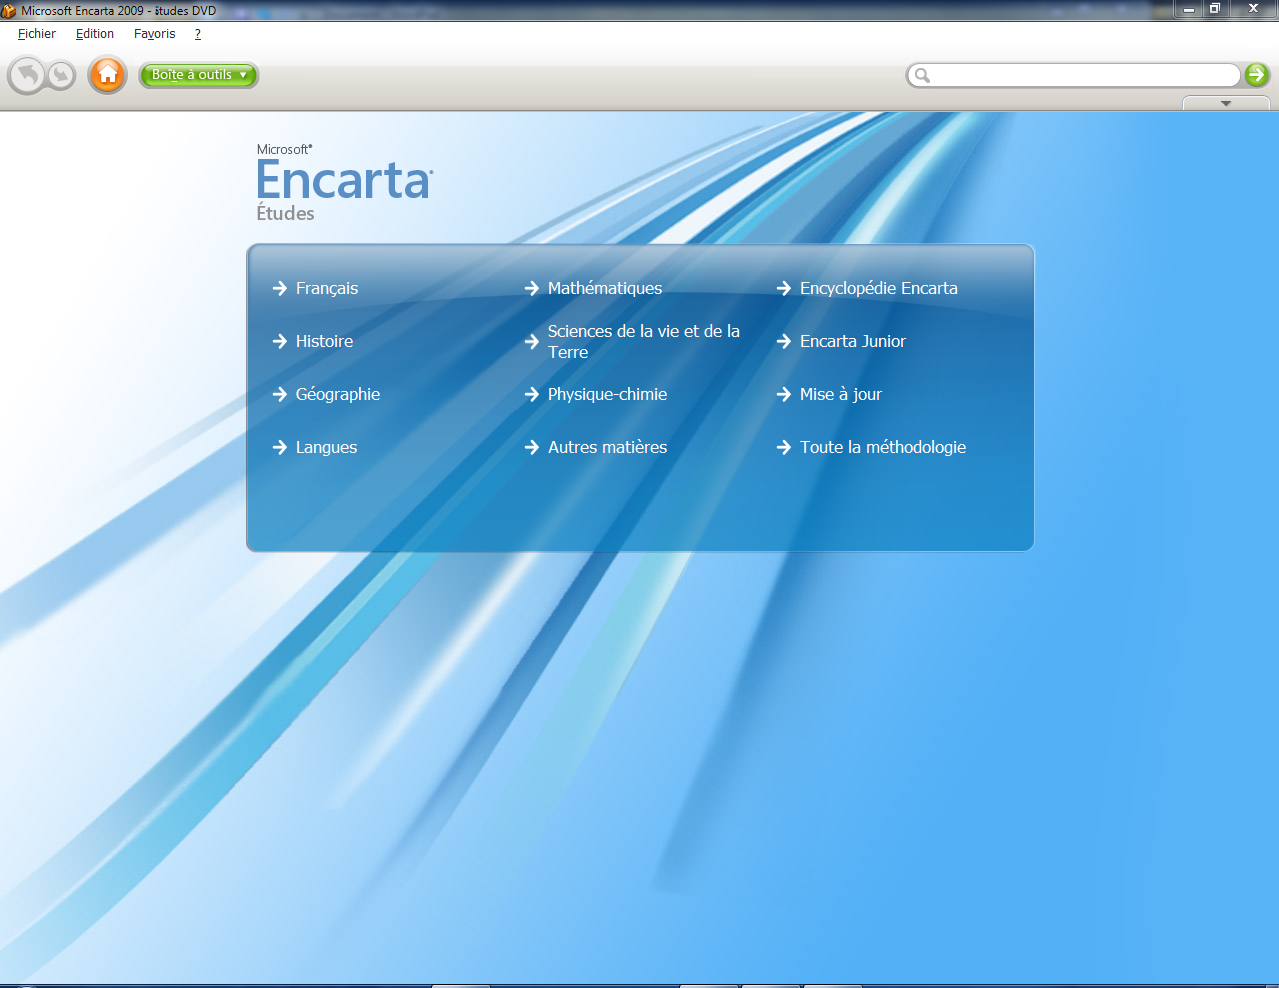Minimize the Encarta window
1279x988 pixels.
(x=1189, y=9)
